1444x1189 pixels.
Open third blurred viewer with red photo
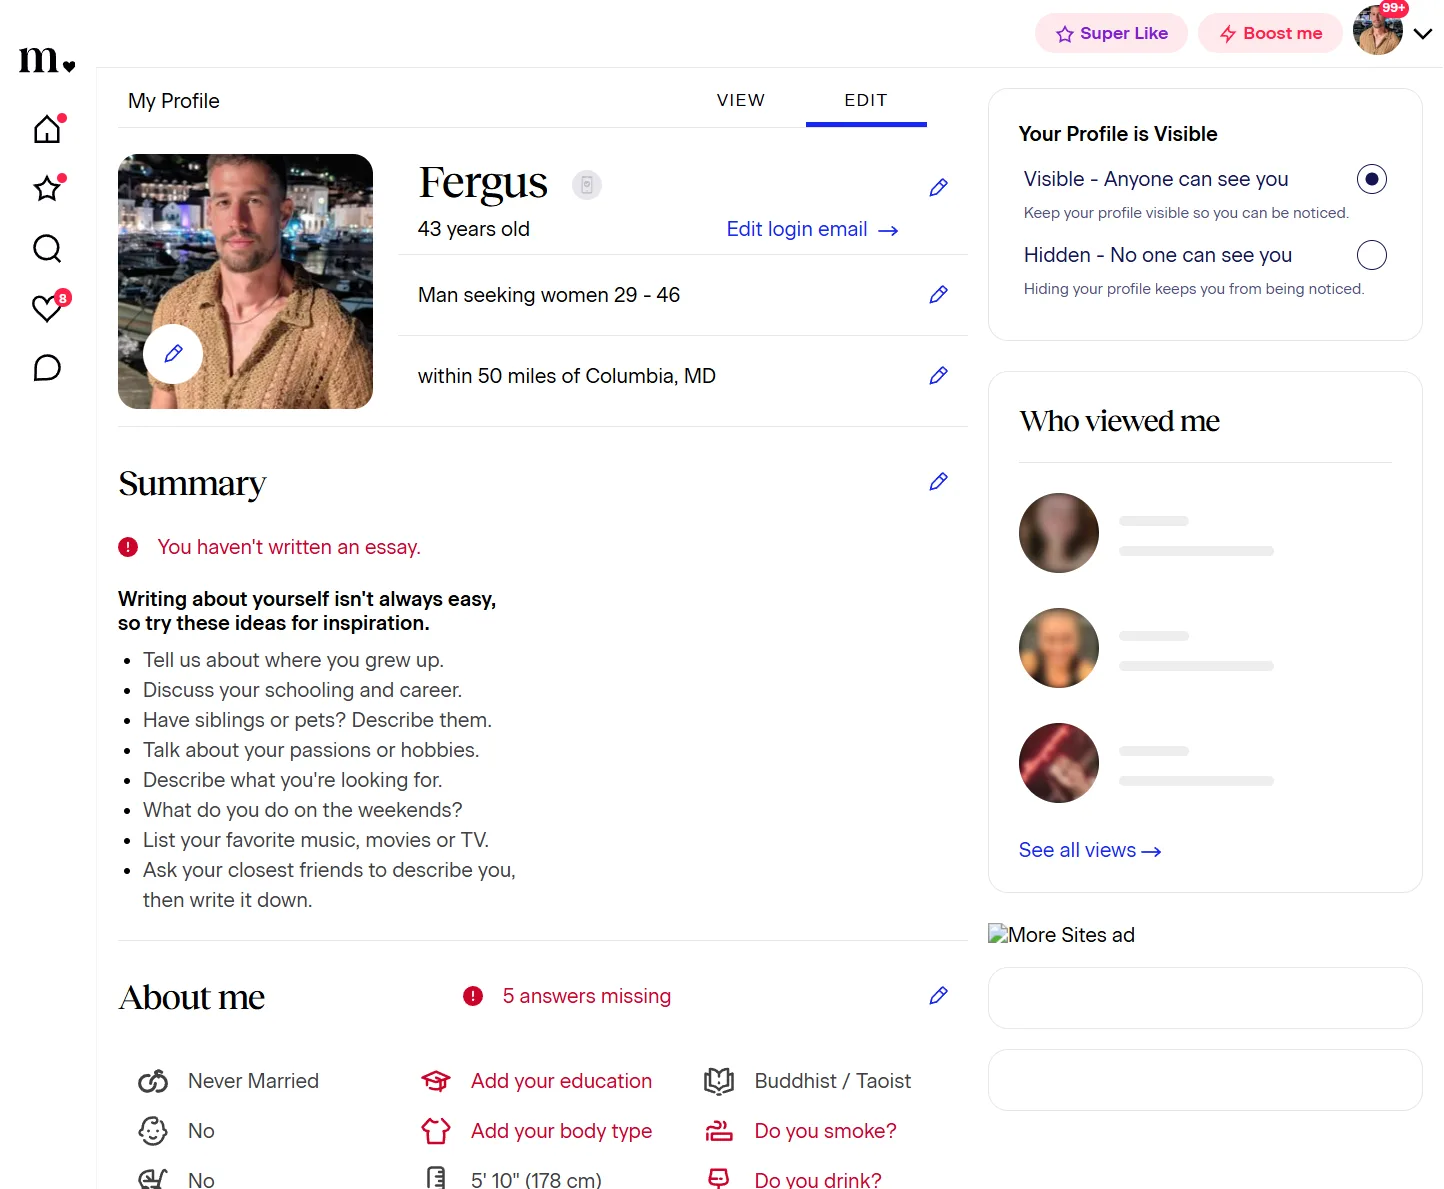pyautogui.click(x=1059, y=763)
